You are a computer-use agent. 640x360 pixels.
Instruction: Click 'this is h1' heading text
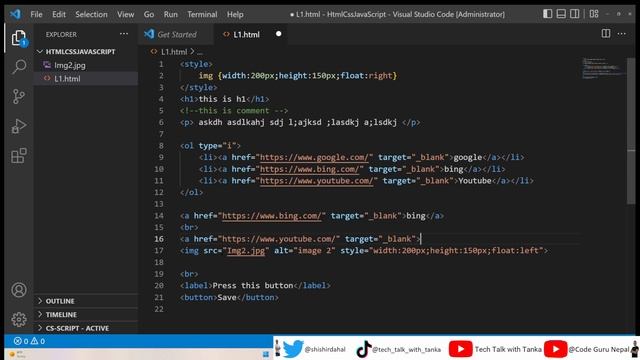pos(222,99)
